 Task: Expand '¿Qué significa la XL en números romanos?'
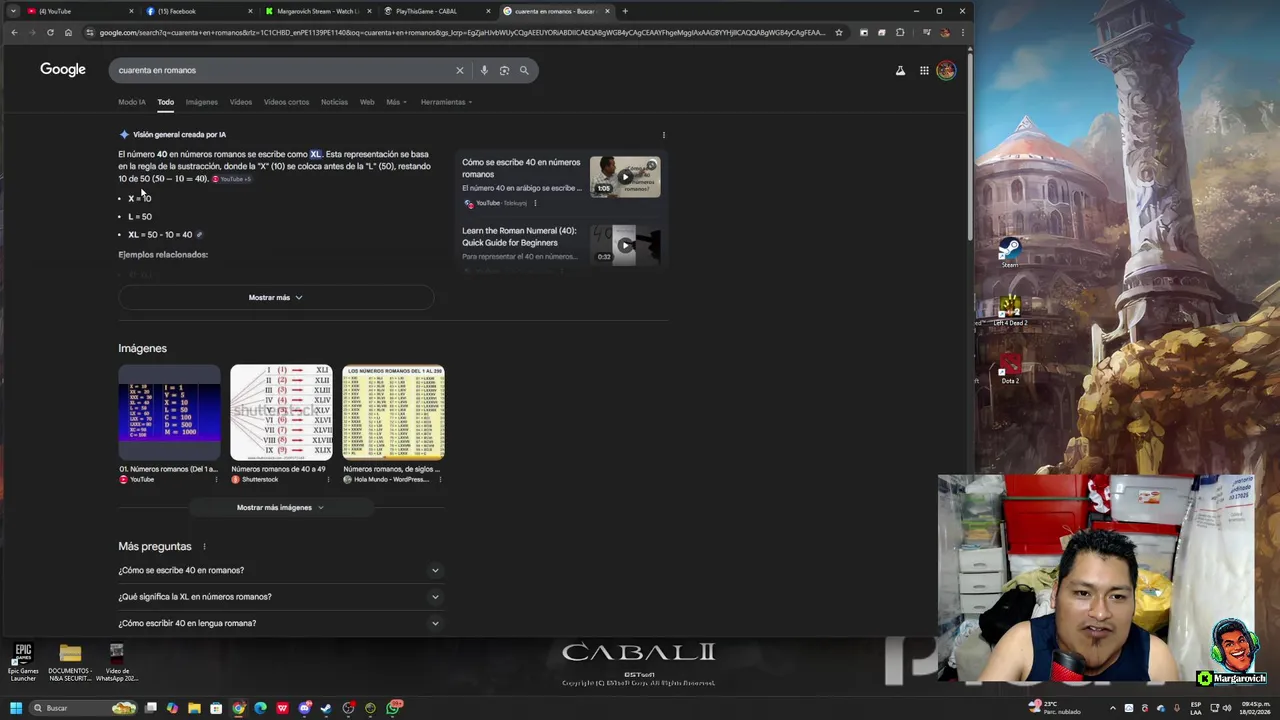tap(279, 597)
